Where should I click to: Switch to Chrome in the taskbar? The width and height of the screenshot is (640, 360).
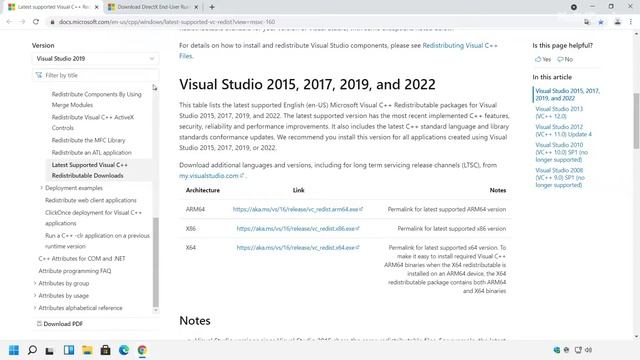point(142,350)
